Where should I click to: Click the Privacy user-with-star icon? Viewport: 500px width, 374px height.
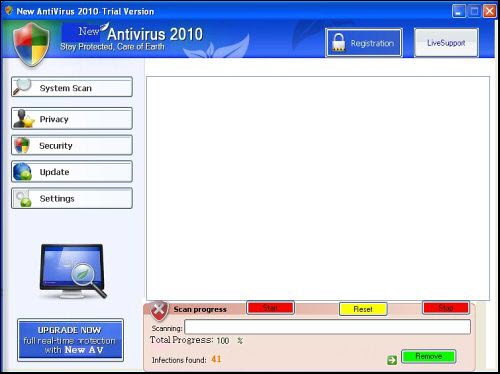click(24, 119)
